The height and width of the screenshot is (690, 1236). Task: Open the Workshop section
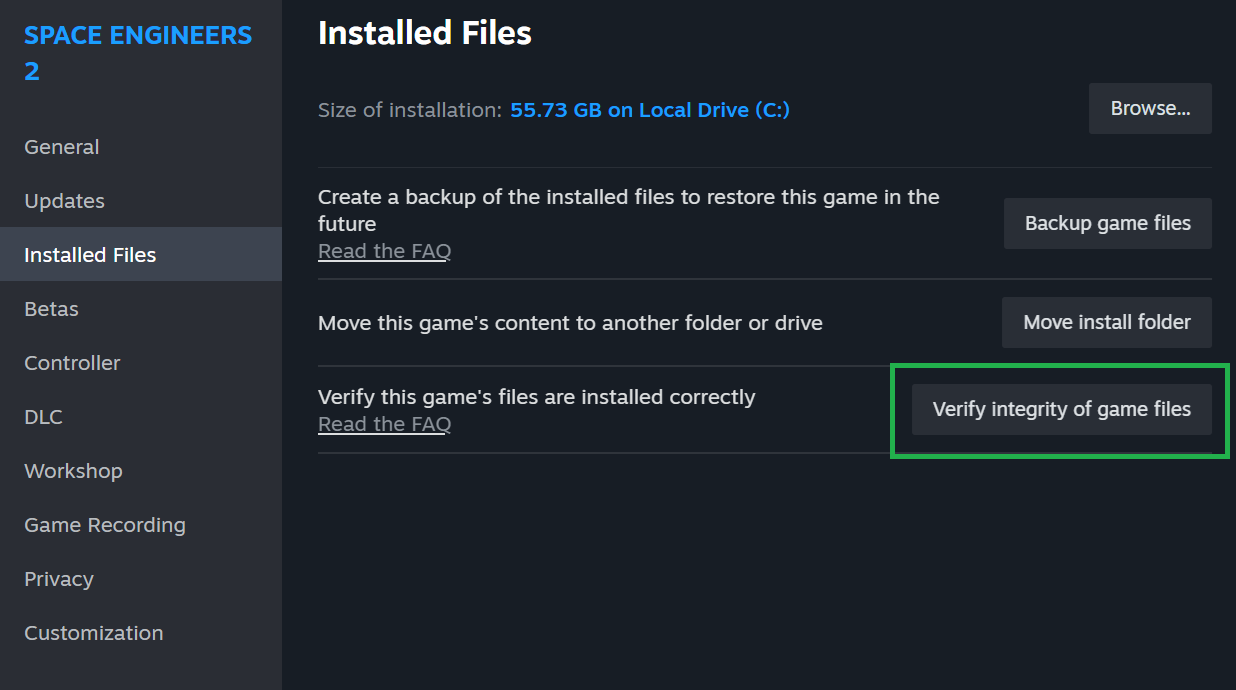pyautogui.click(x=73, y=471)
